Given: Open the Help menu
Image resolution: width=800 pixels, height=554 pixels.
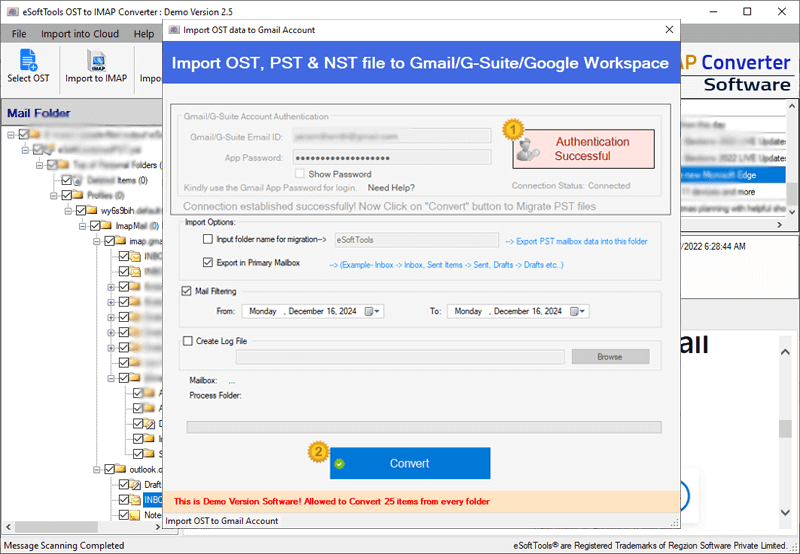Looking at the screenshot, I should pyautogui.click(x=144, y=34).
